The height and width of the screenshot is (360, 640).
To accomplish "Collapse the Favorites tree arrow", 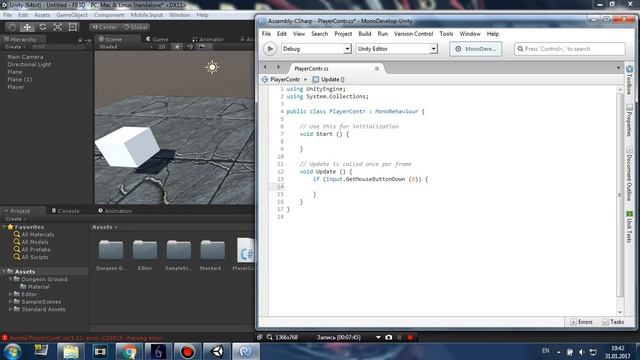I will [x=4, y=227].
